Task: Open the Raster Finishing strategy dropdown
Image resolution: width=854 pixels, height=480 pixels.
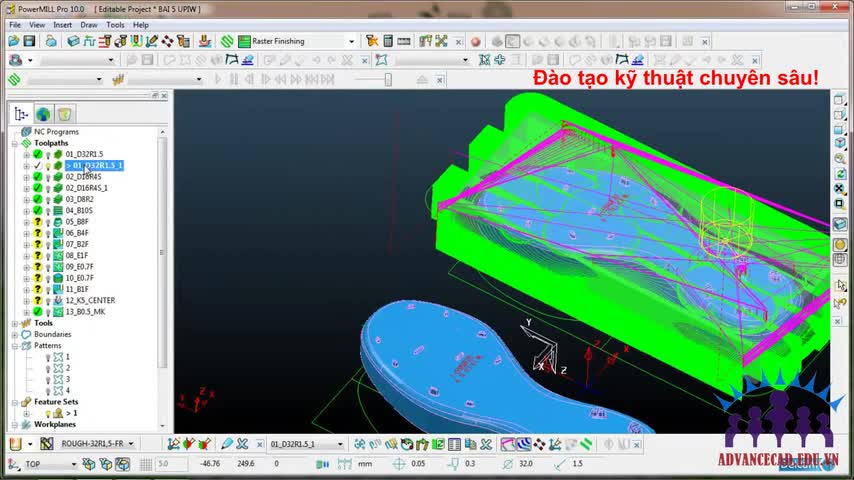Action: coord(351,41)
